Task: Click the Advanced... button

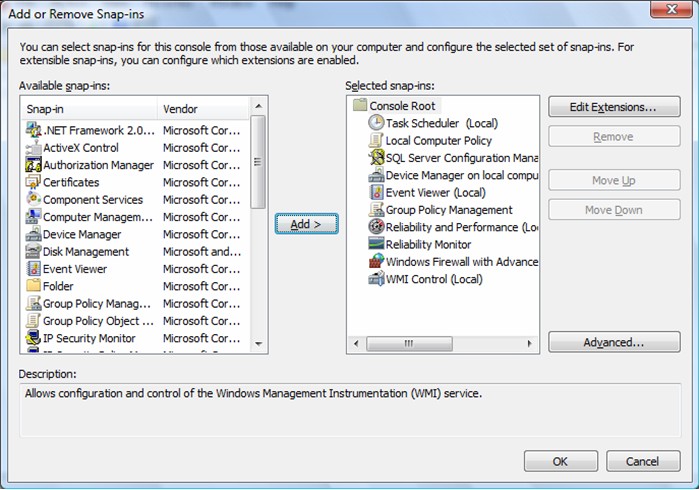Action: (614, 342)
